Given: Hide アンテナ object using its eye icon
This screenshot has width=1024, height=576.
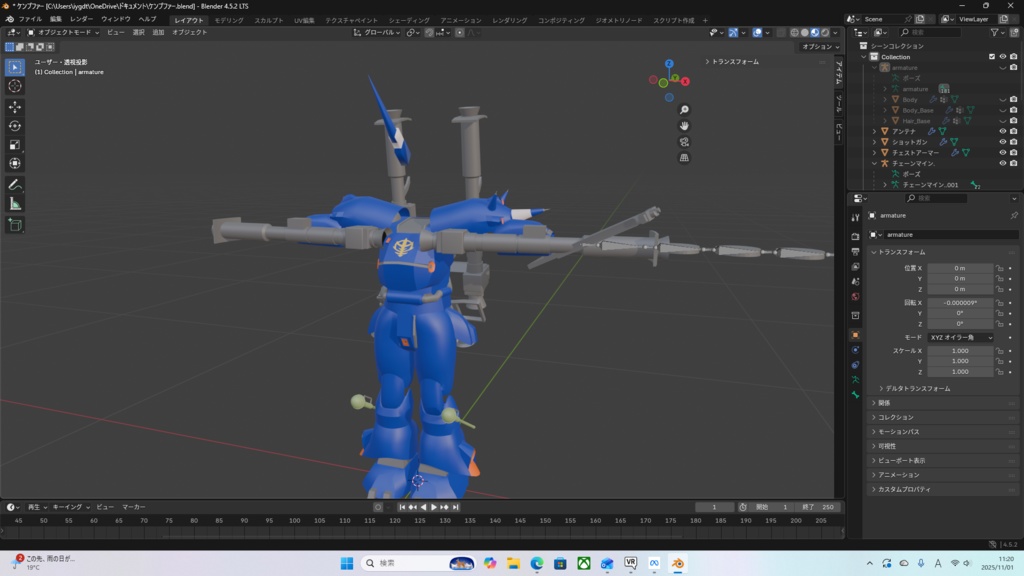Looking at the screenshot, I should 1002,131.
